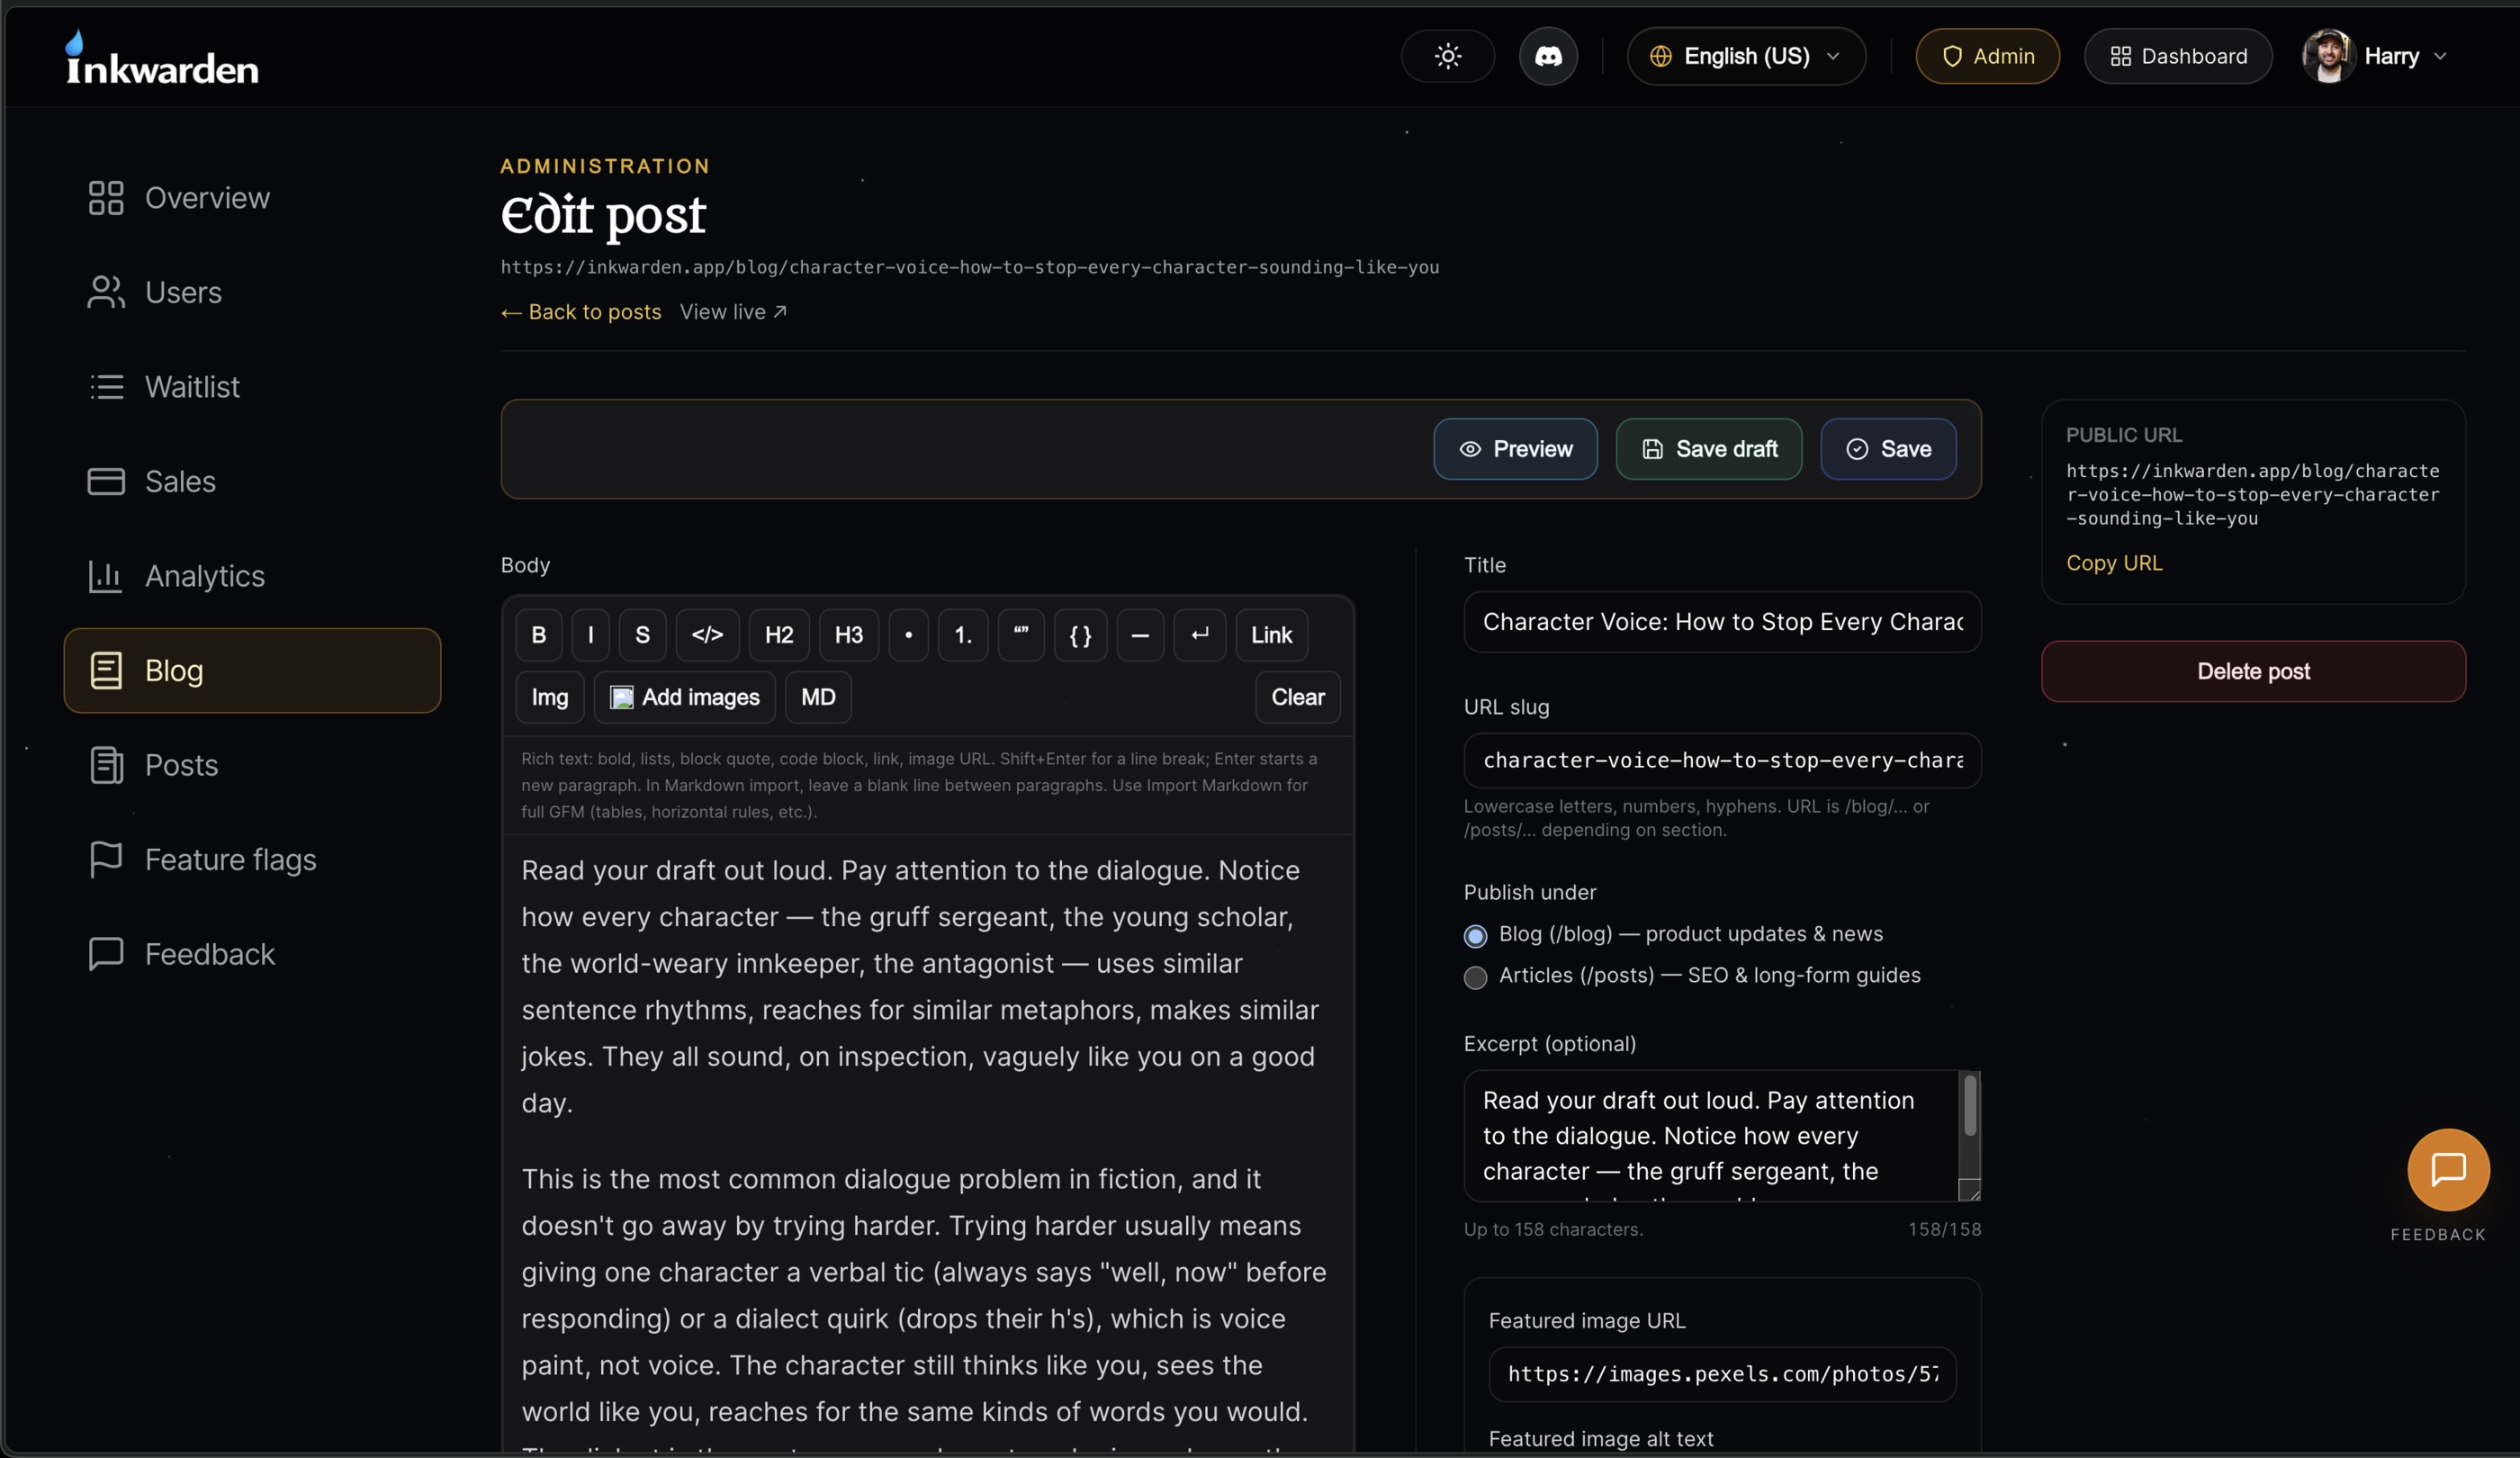Click the Preview button
Screen dimensions: 2520x1458
point(1515,449)
